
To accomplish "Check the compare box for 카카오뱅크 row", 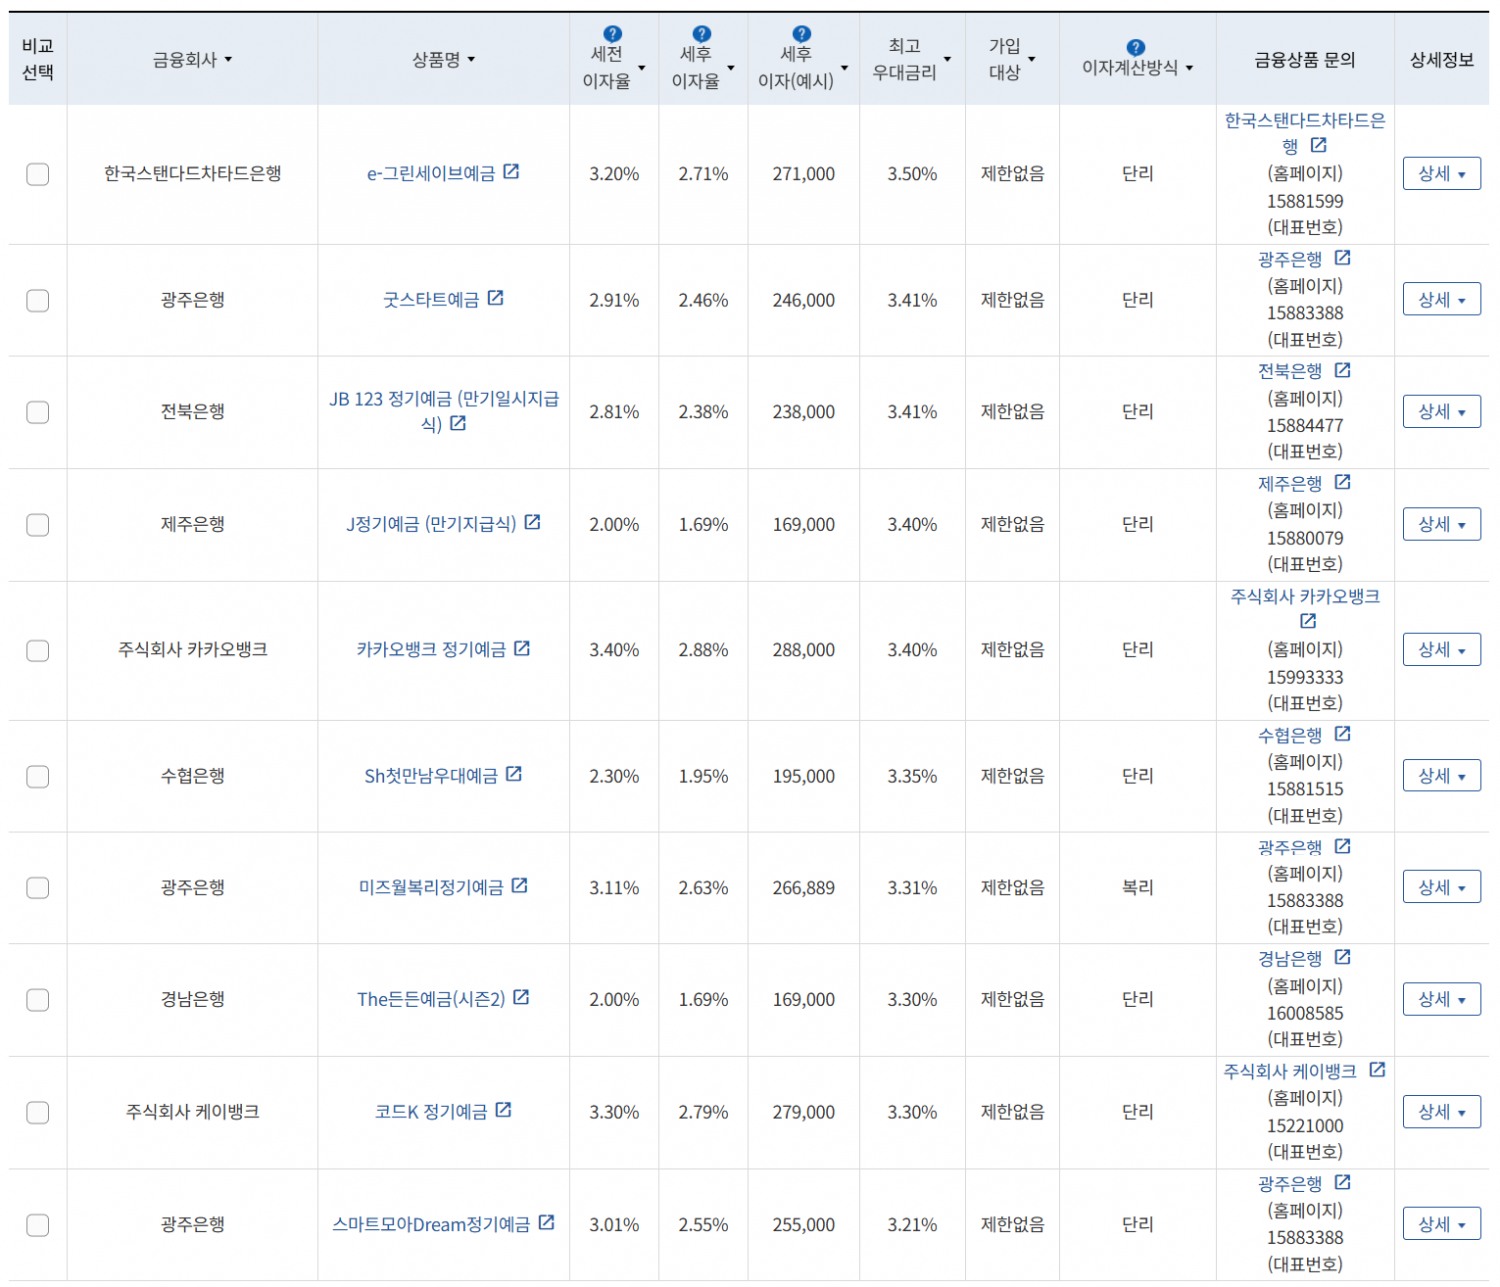I will pyautogui.click(x=38, y=651).
